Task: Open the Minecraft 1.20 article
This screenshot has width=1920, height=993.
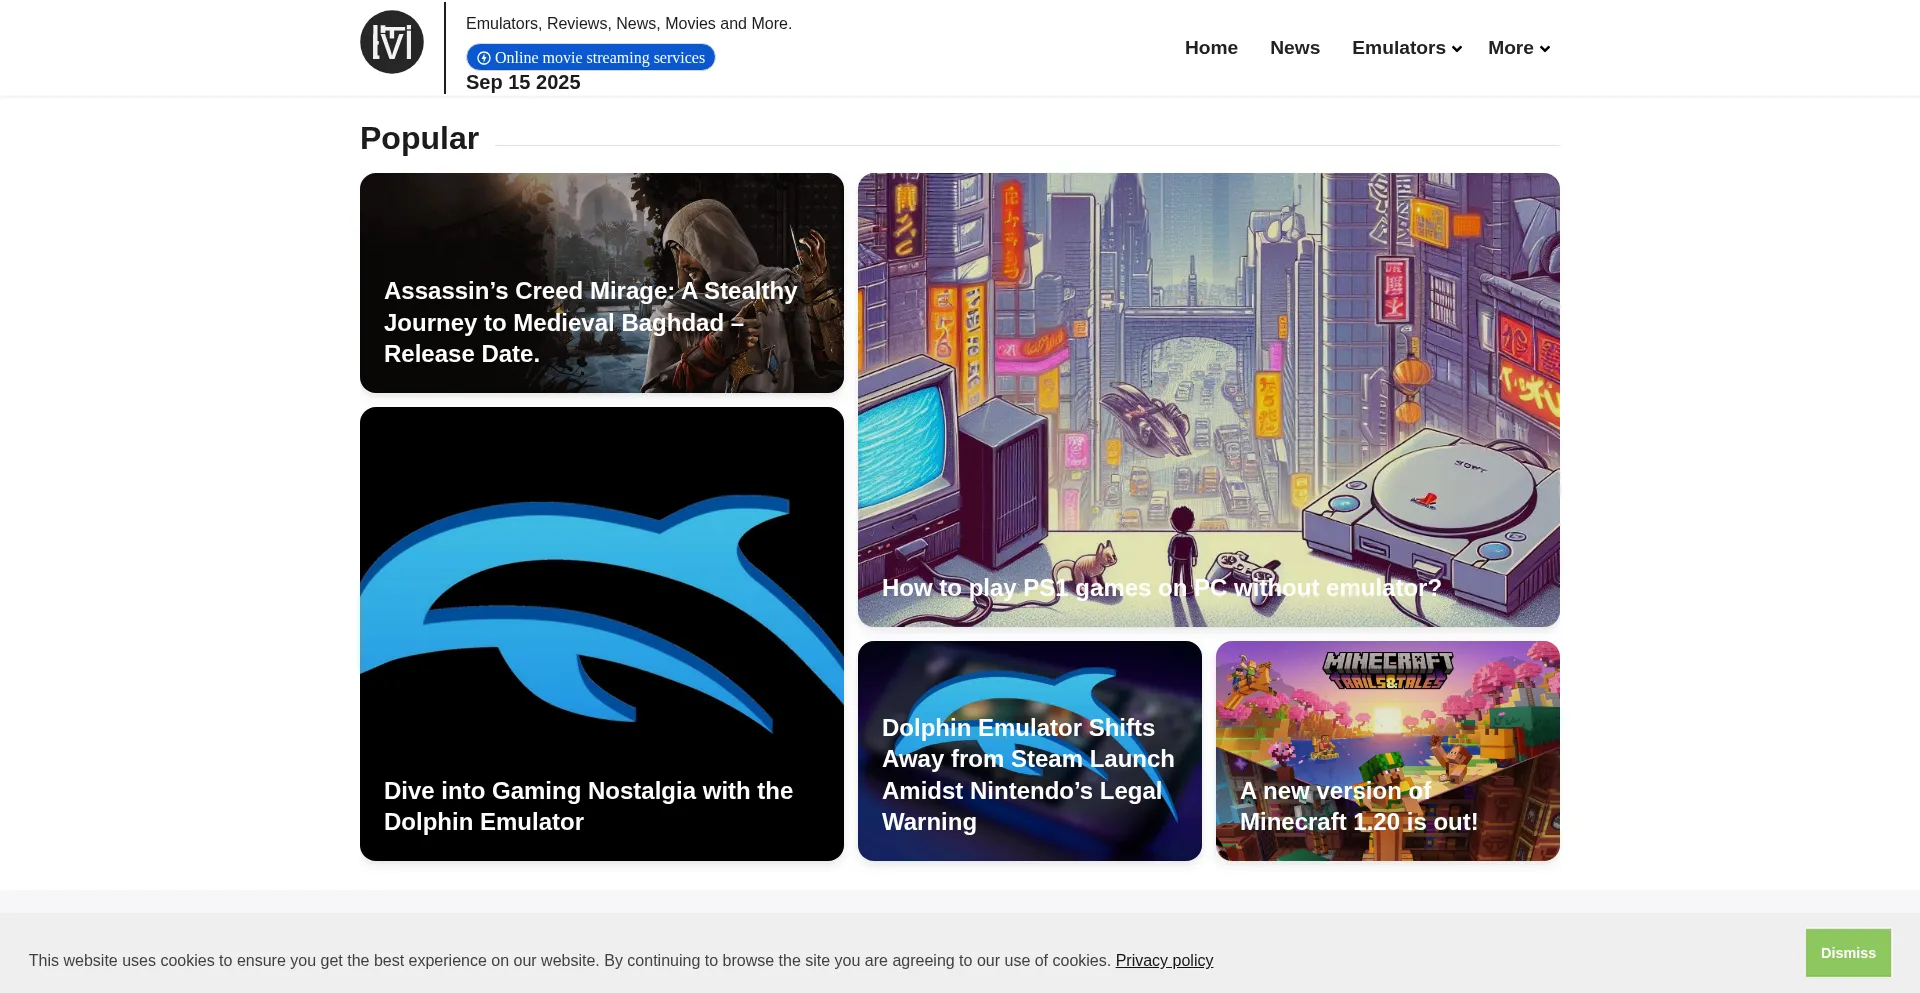Action: 1359,806
